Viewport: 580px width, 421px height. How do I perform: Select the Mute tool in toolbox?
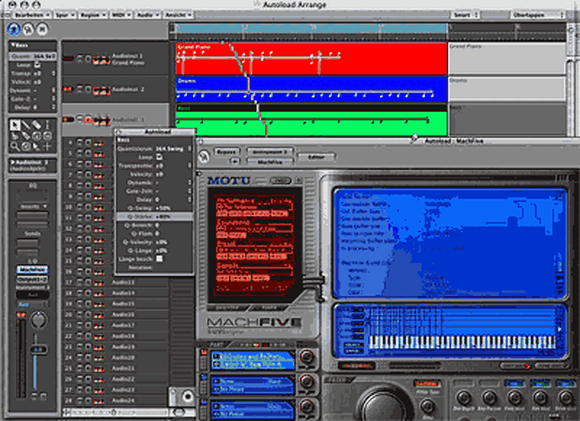tap(47, 136)
